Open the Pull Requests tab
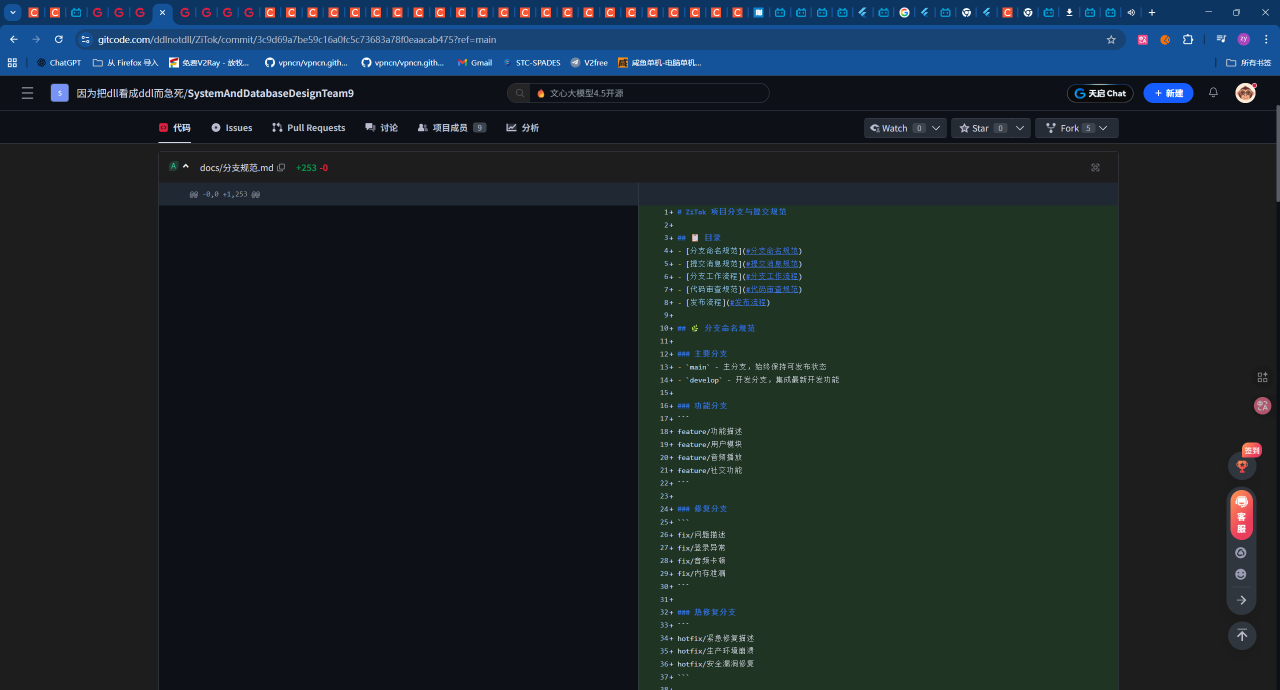The image size is (1280, 690). click(x=309, y=128)
